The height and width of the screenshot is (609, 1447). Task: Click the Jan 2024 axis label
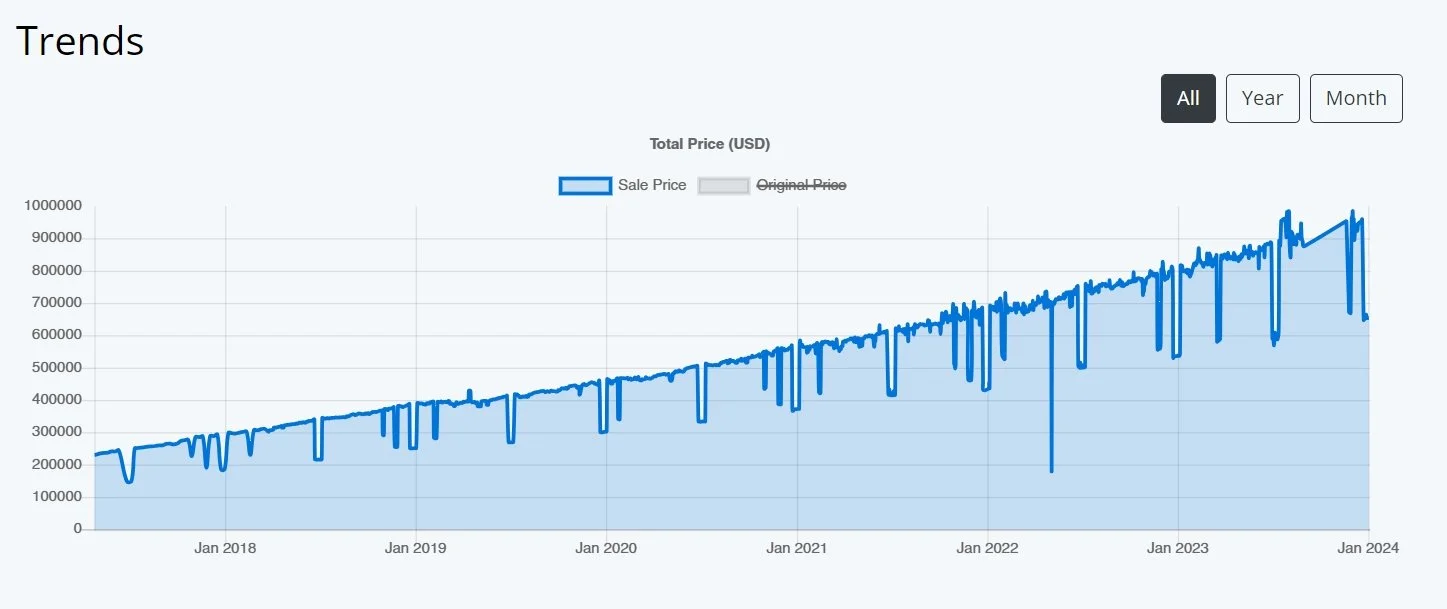(x=1368, y=548)
